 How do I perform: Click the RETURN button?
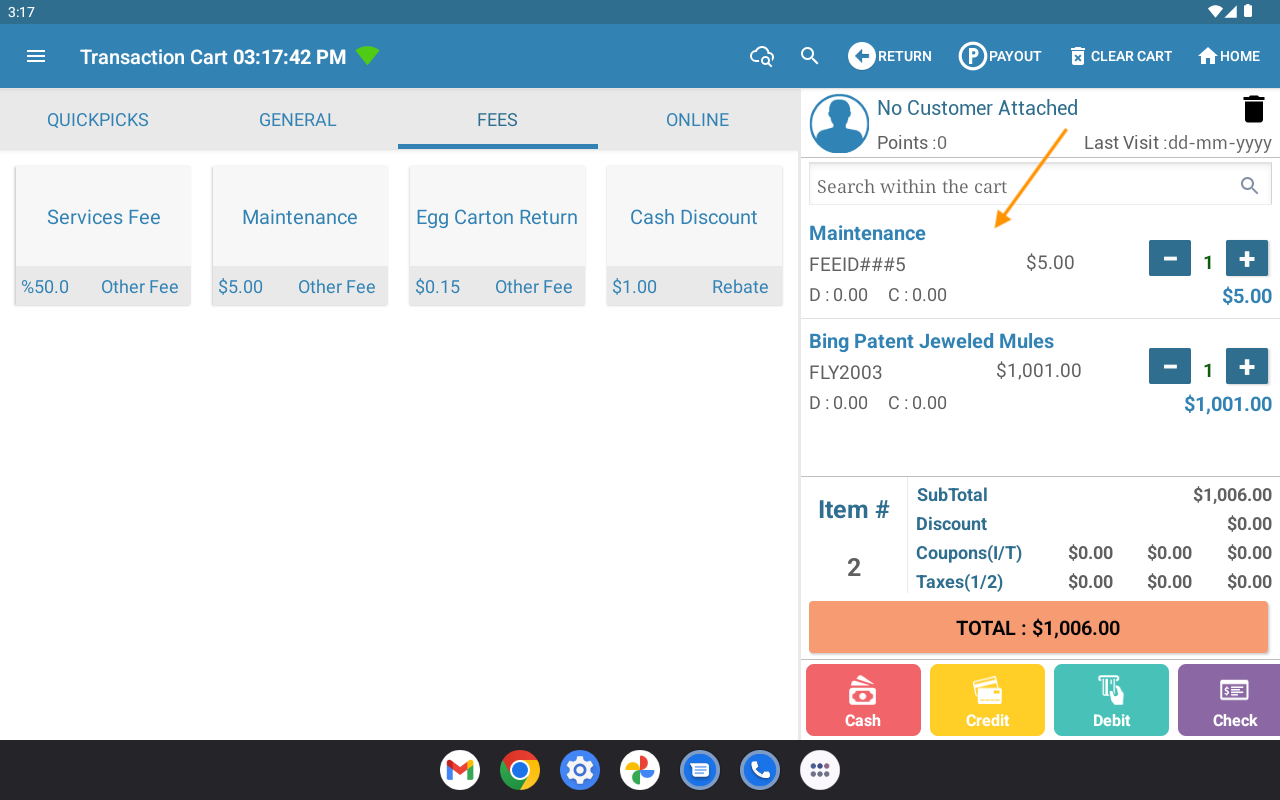pos(890,56)
